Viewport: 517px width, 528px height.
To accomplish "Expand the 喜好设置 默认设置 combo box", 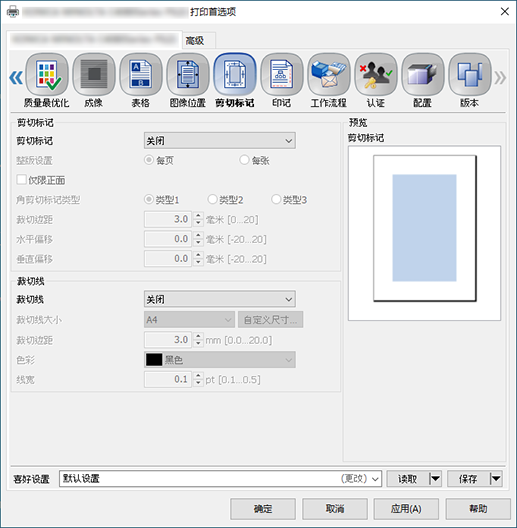I will tap(220, 478).
